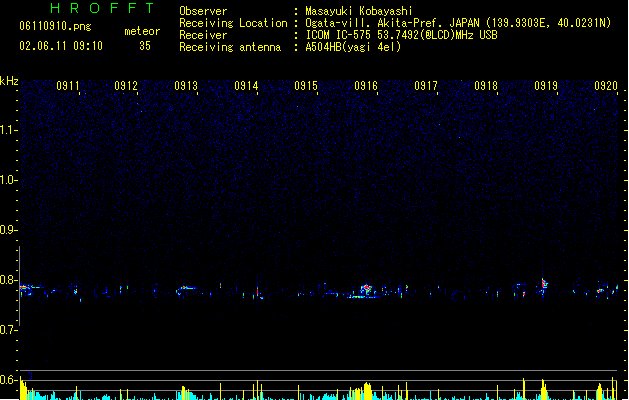This screenshot has height=400, width=629.
Task: Click the 0918 time marker
Action: pos(486,86)
